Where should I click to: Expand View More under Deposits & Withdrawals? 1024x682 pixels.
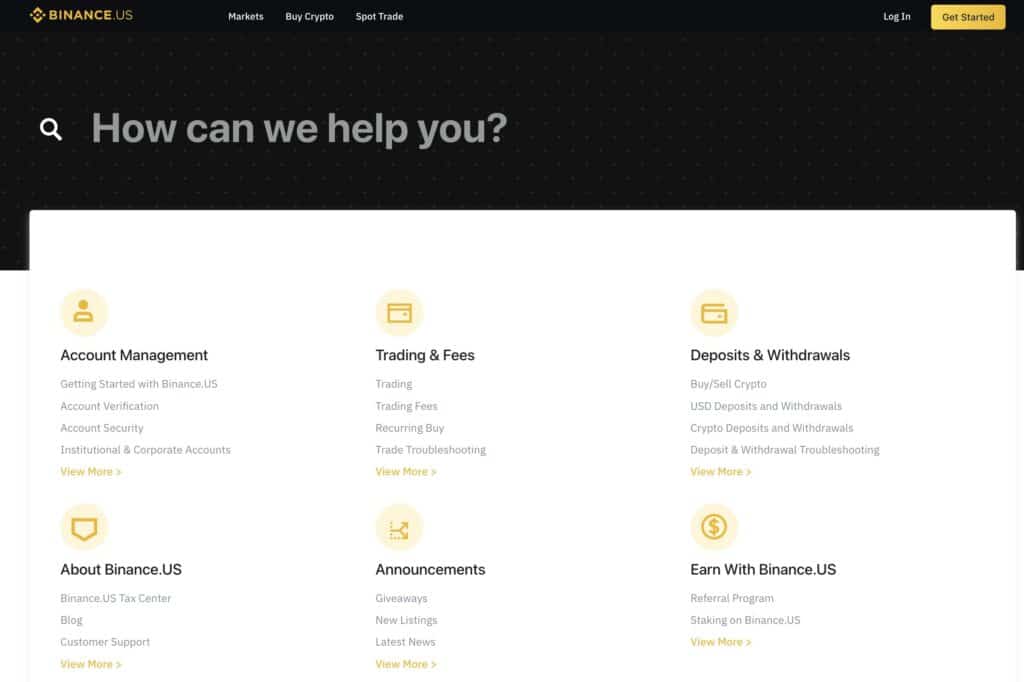pyautogui.click(x=720, y=472)
